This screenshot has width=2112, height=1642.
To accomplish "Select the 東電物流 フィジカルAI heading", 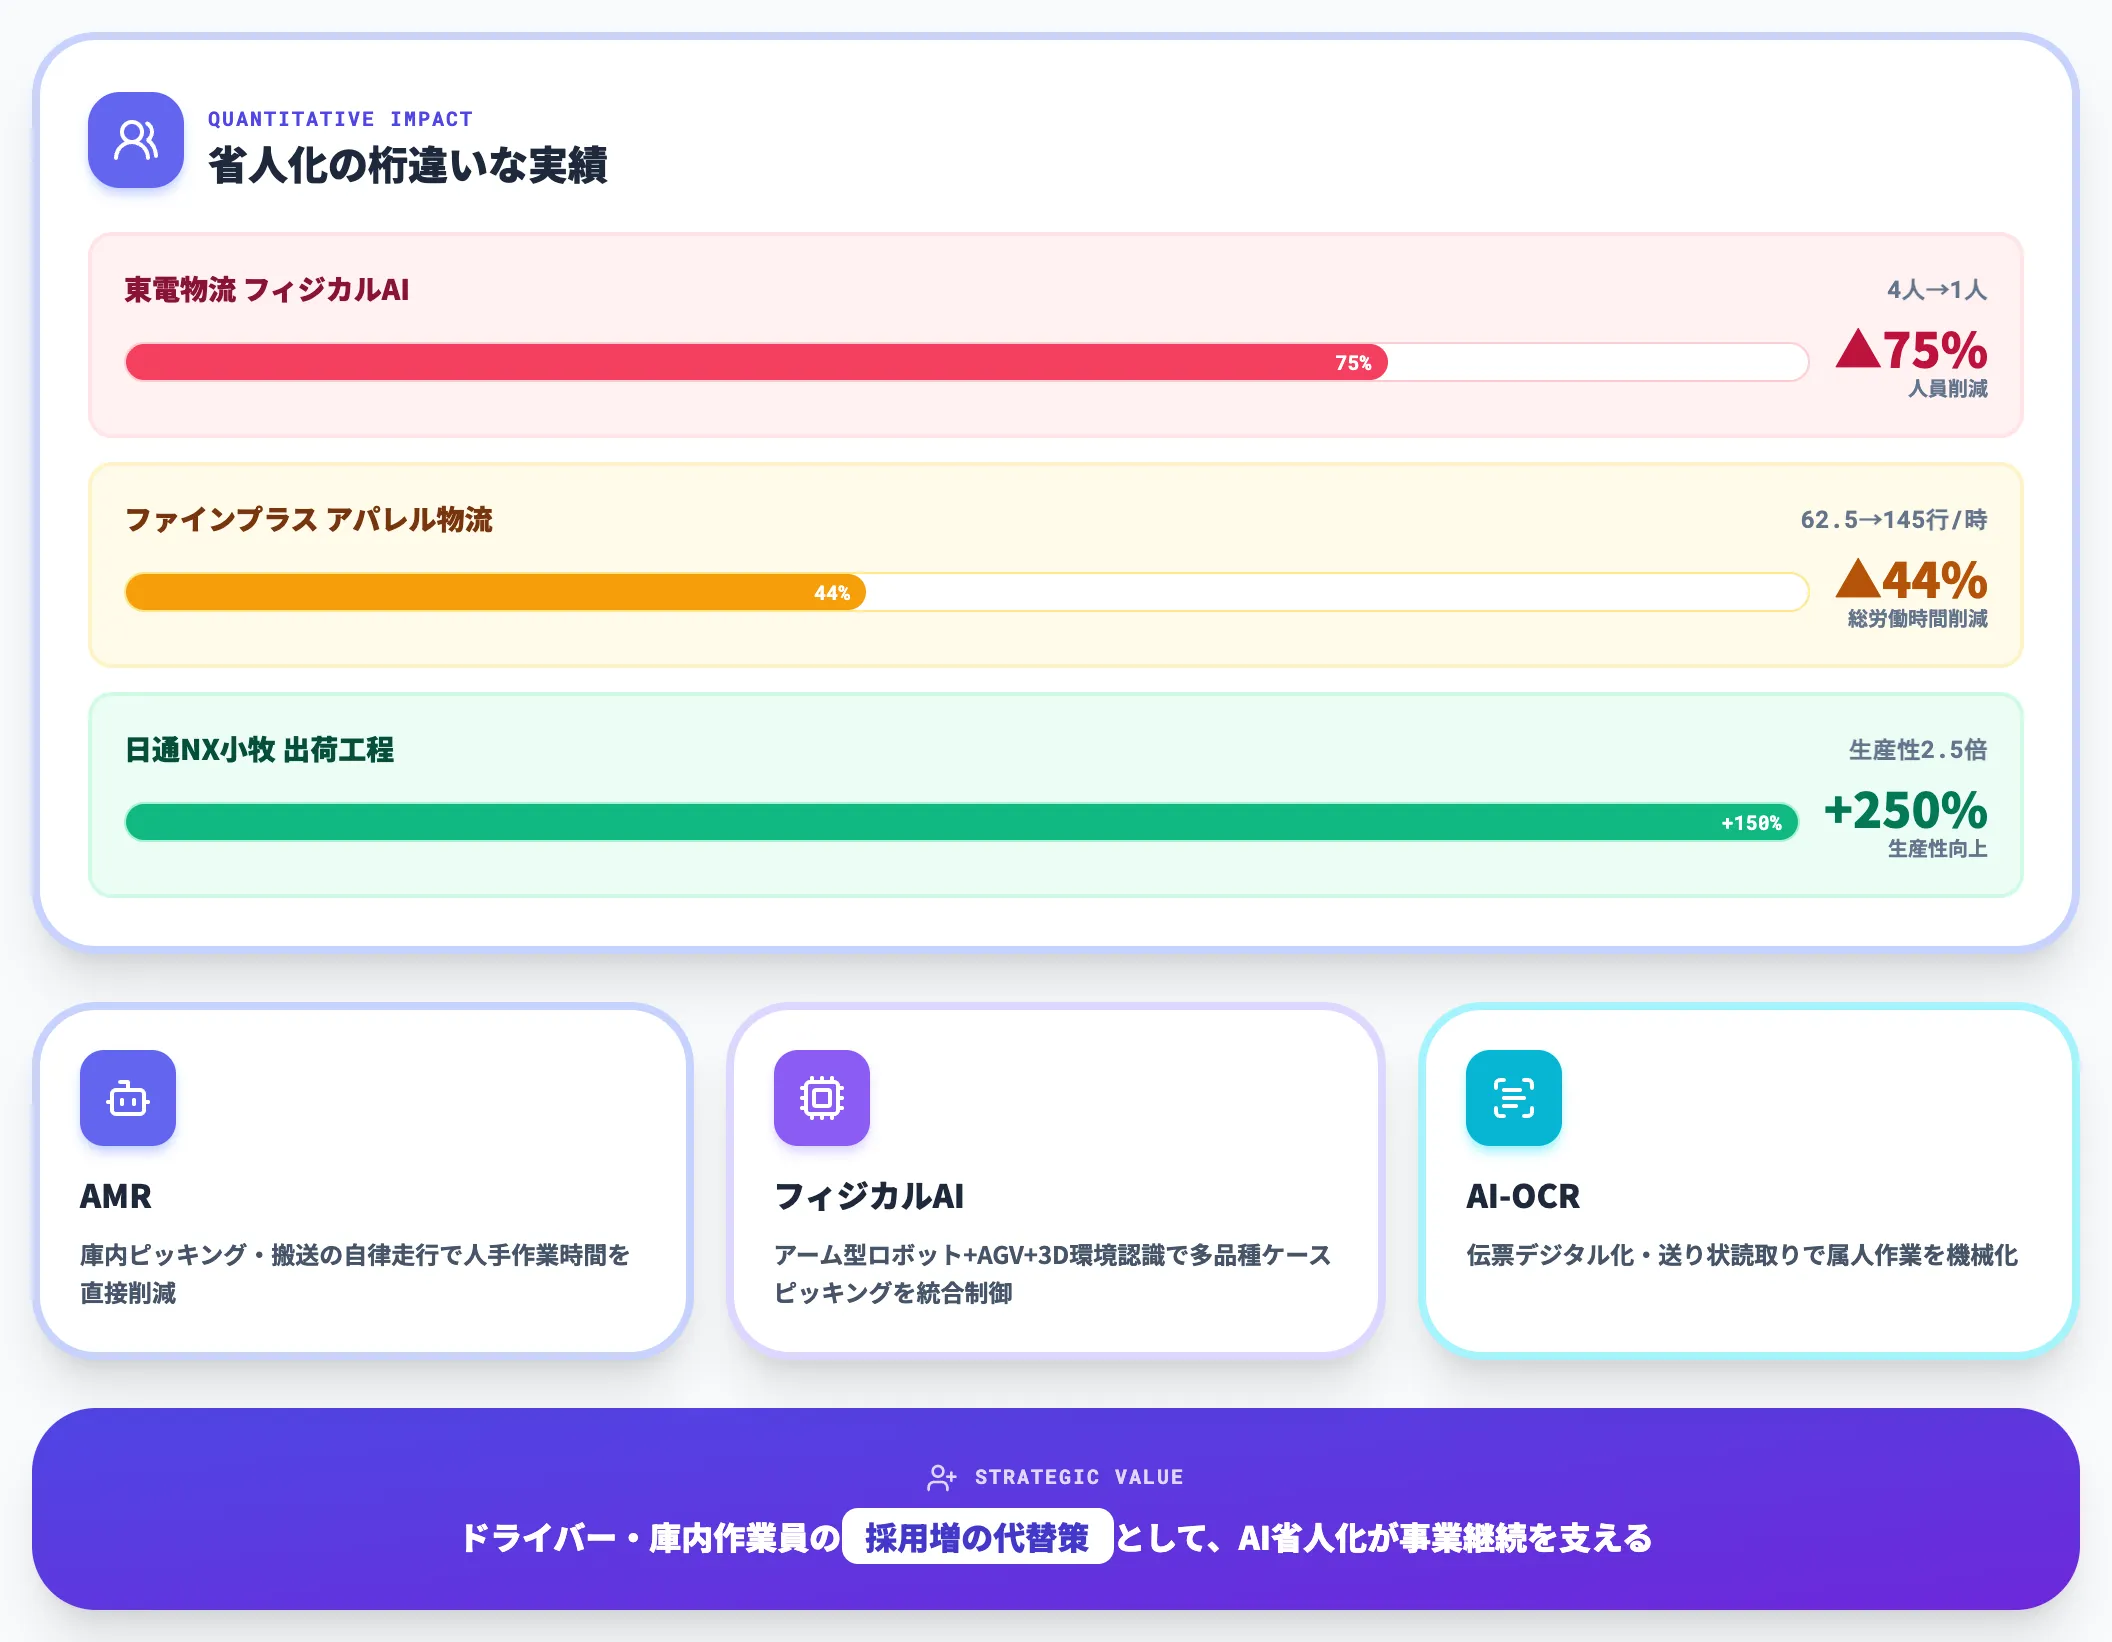I will tap(267, 290).
